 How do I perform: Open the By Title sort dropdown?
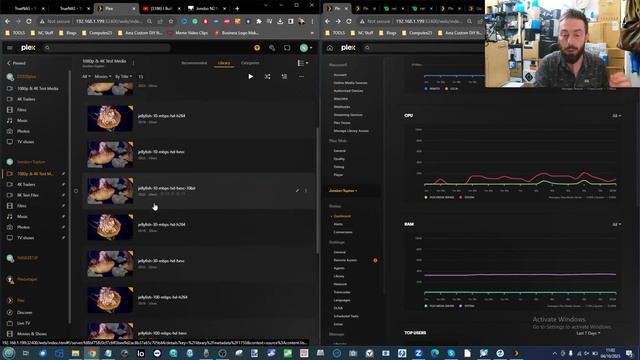tap(123, 76)
